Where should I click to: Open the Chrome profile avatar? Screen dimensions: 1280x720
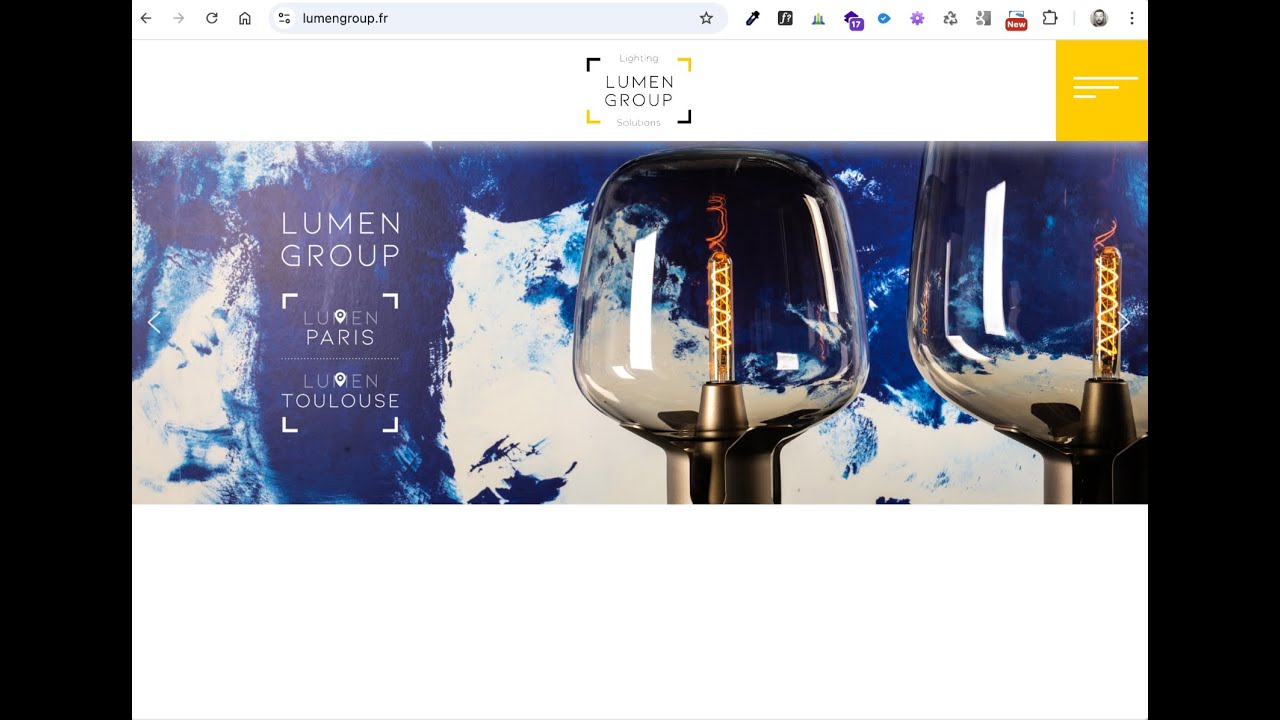point(1099,18)
